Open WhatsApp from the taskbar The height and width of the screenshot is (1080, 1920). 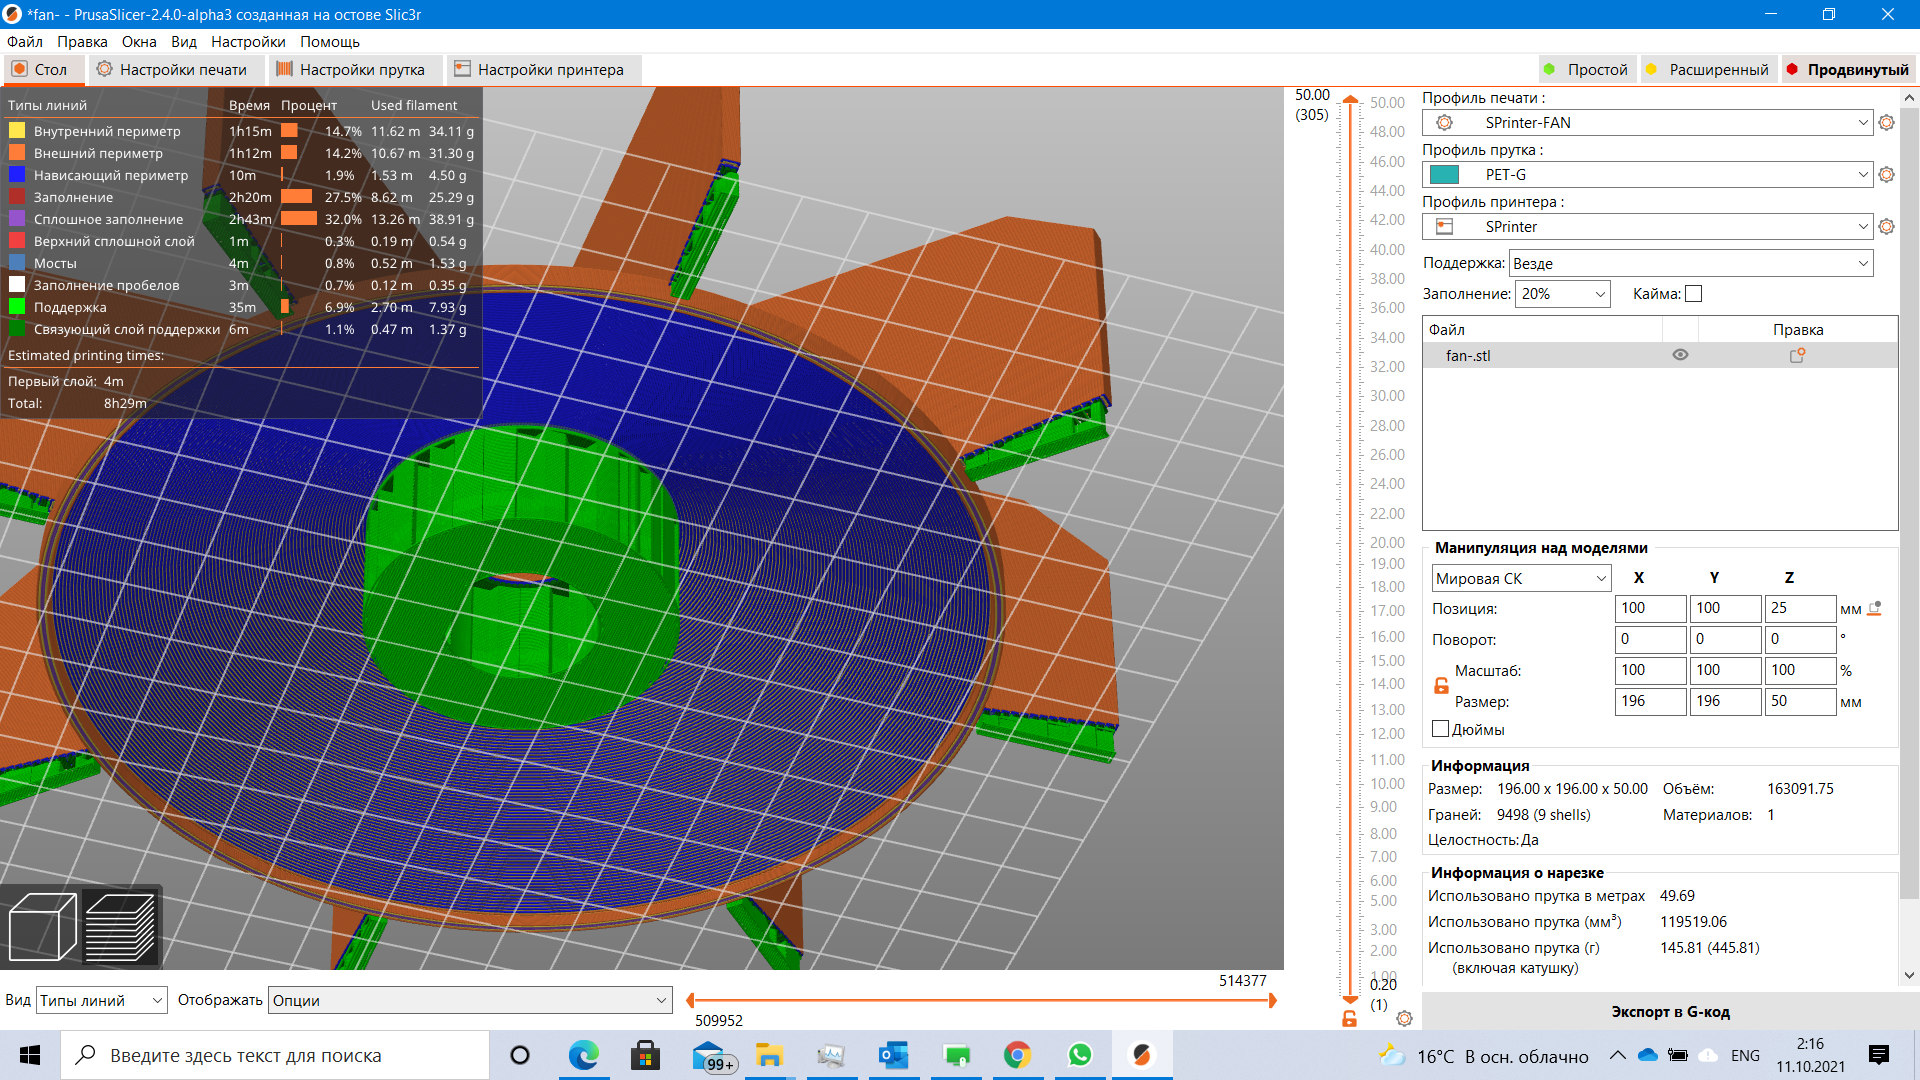pyautogui.click(x=1079, y=1055)
